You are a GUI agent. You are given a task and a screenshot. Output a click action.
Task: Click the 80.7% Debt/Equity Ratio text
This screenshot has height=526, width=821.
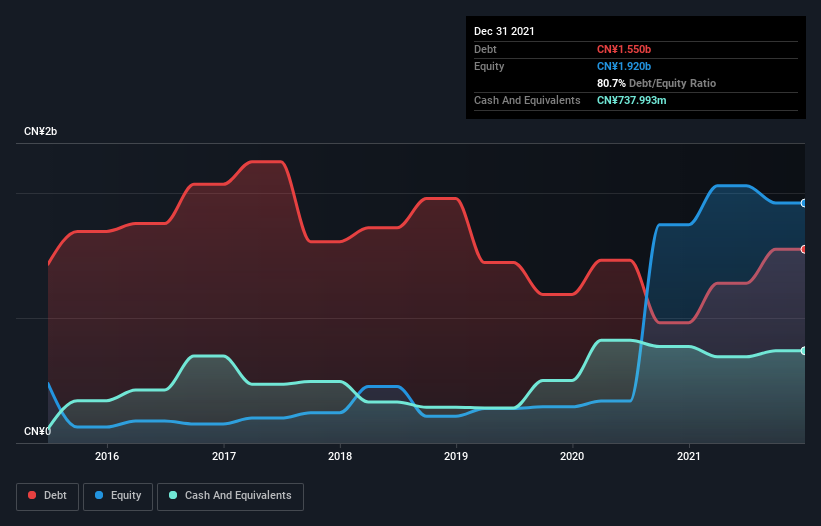pyautogui.click(x=656, y=83)
